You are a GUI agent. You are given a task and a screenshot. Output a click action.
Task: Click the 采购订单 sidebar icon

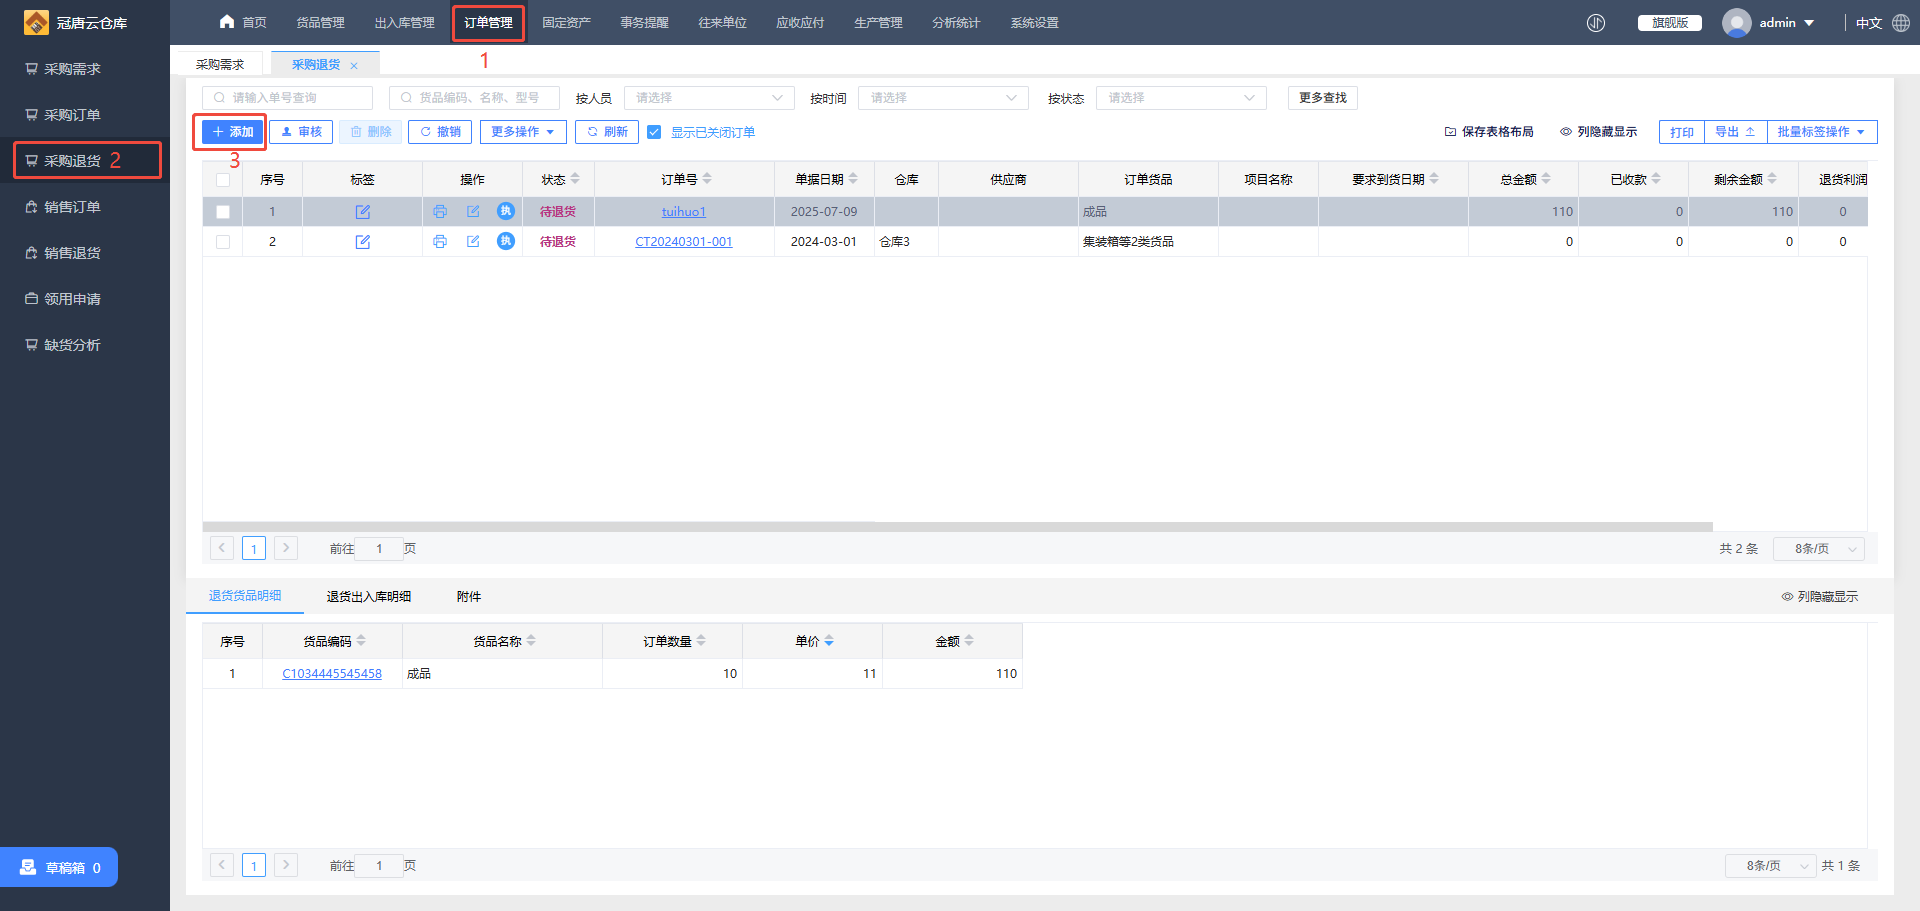[x=32, y=115]
